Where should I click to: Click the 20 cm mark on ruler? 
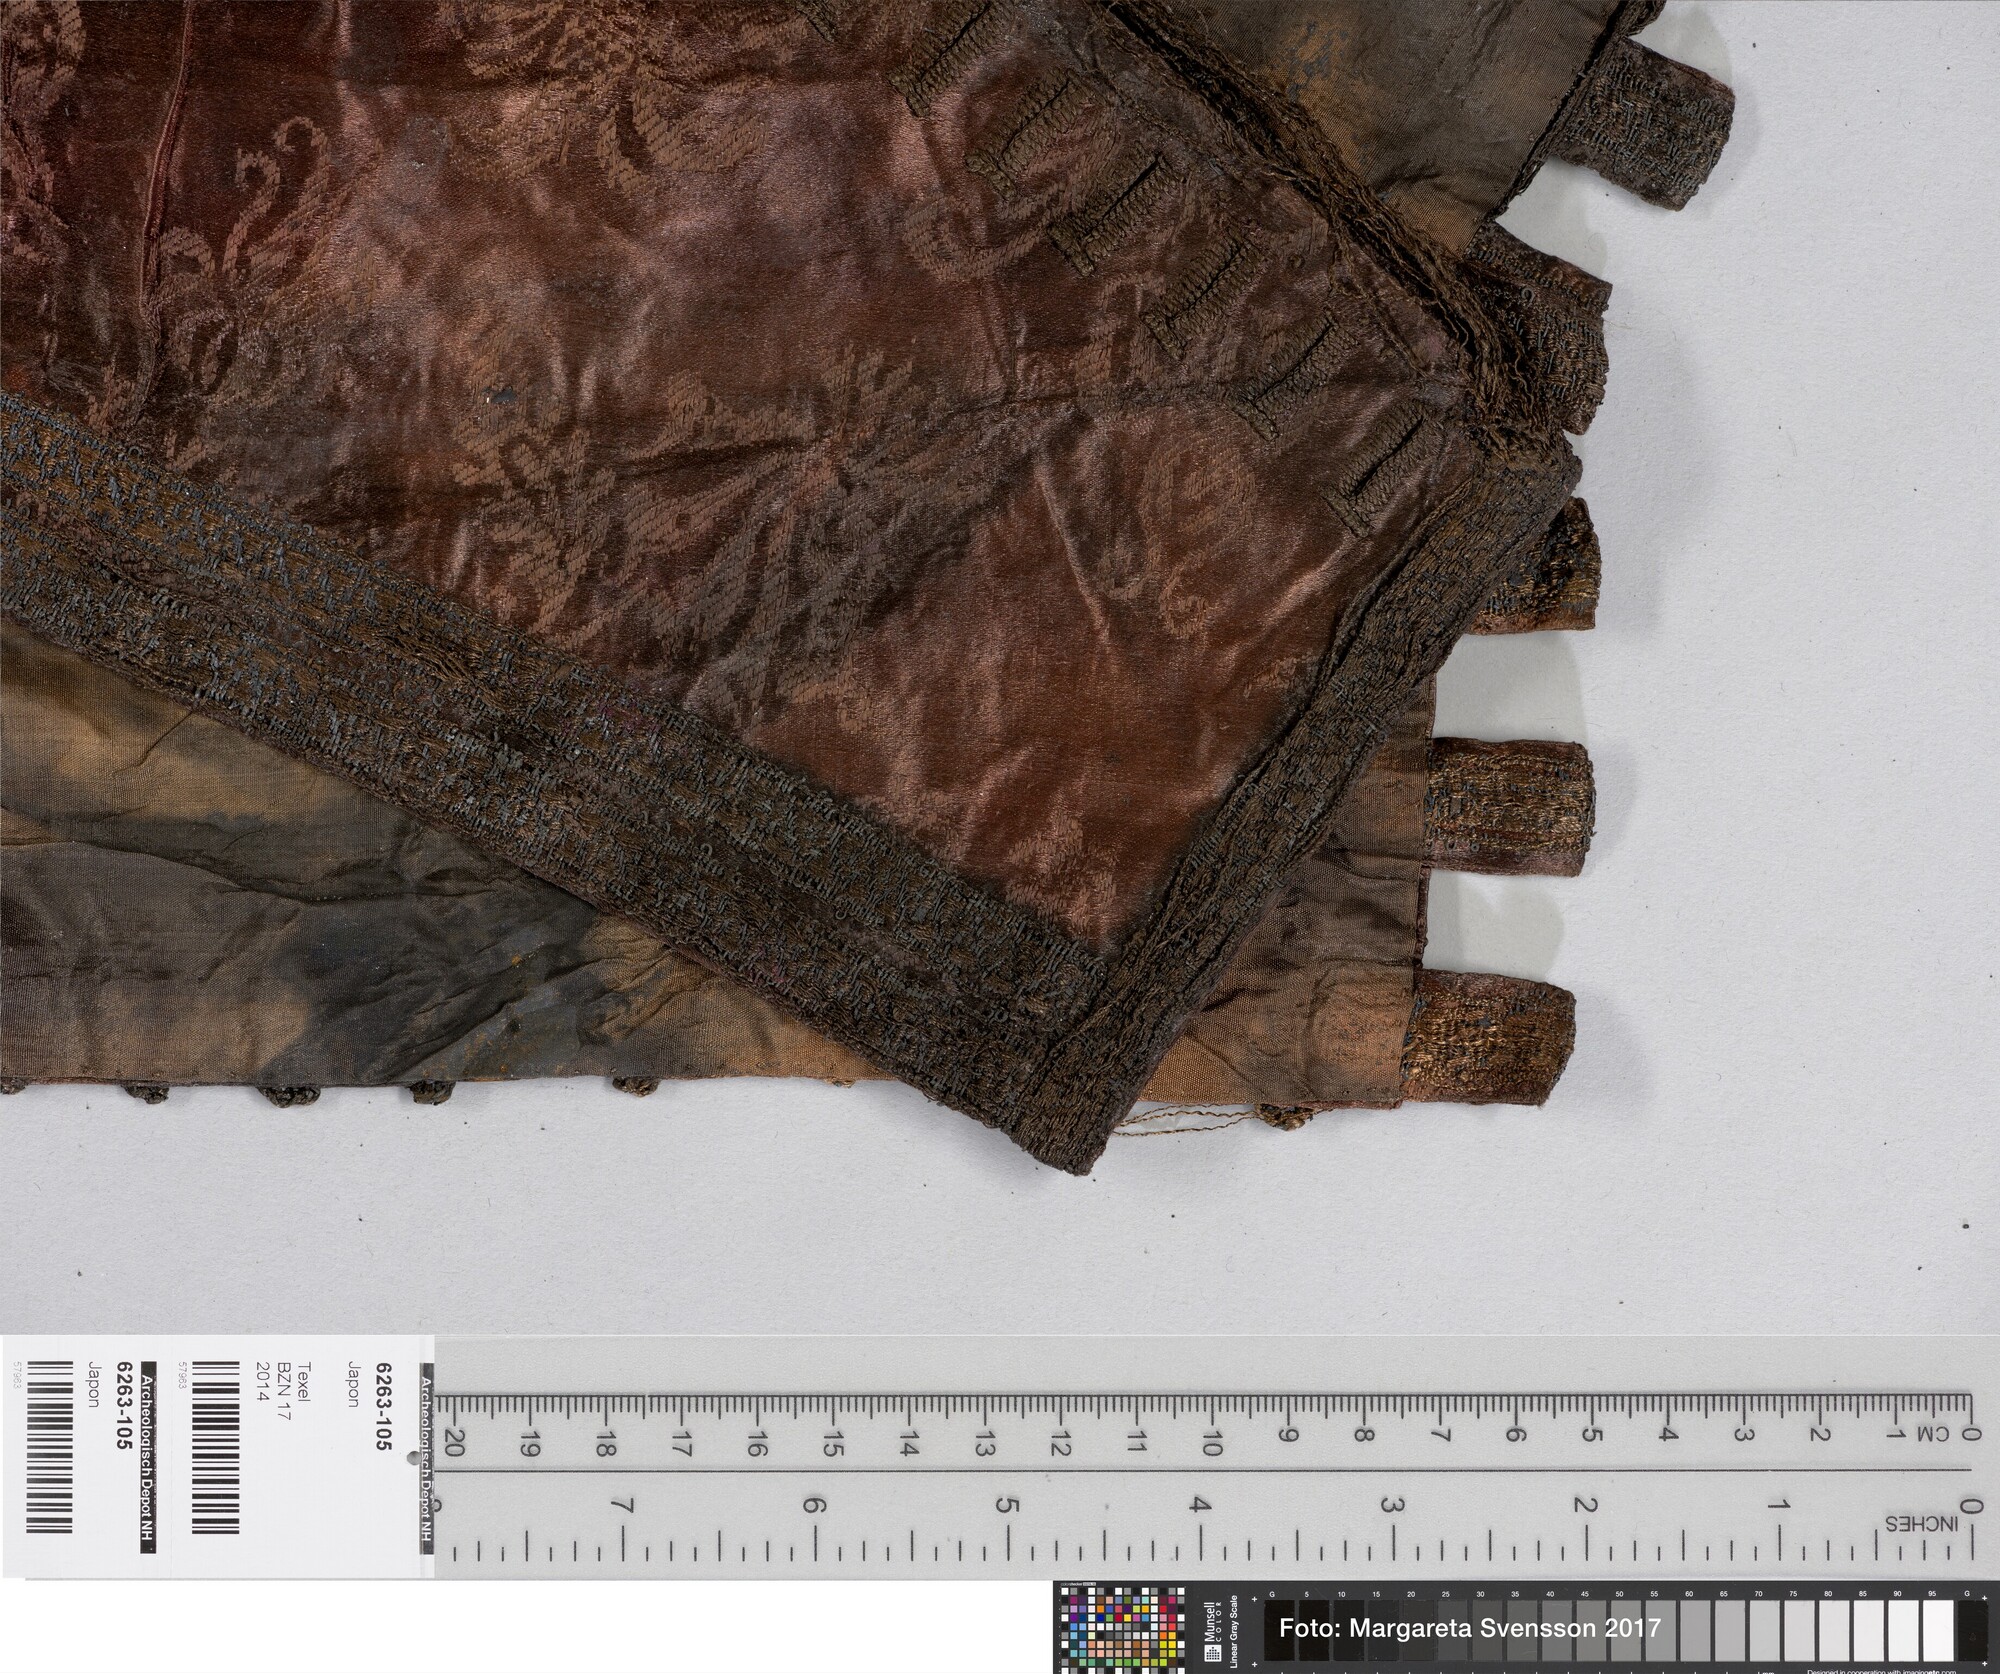453,1445
